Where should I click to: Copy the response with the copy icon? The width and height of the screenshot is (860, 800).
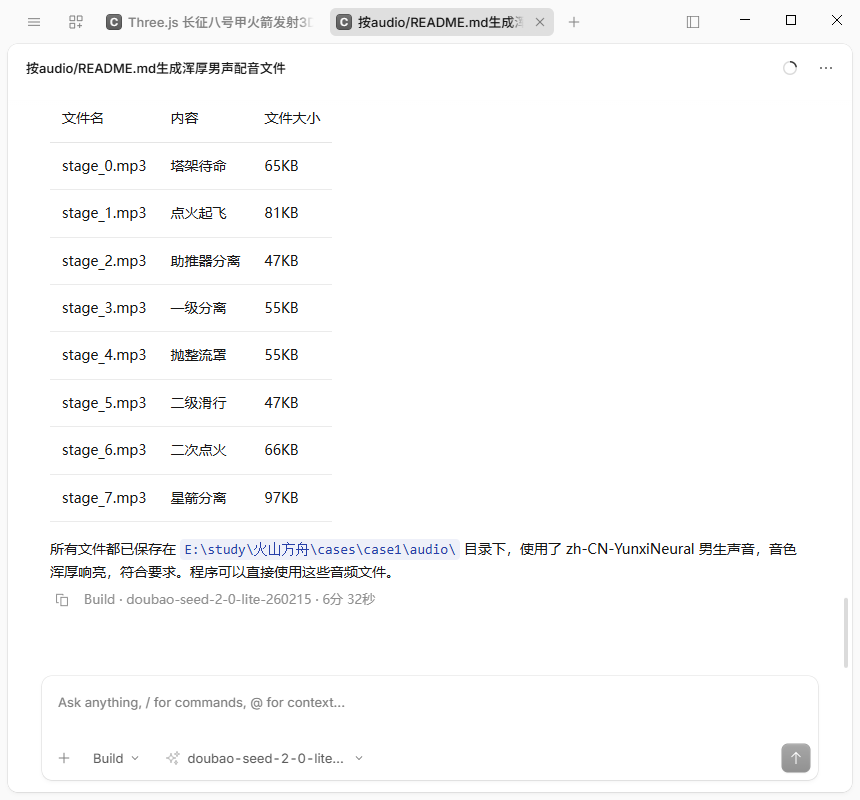coord(62,600)
